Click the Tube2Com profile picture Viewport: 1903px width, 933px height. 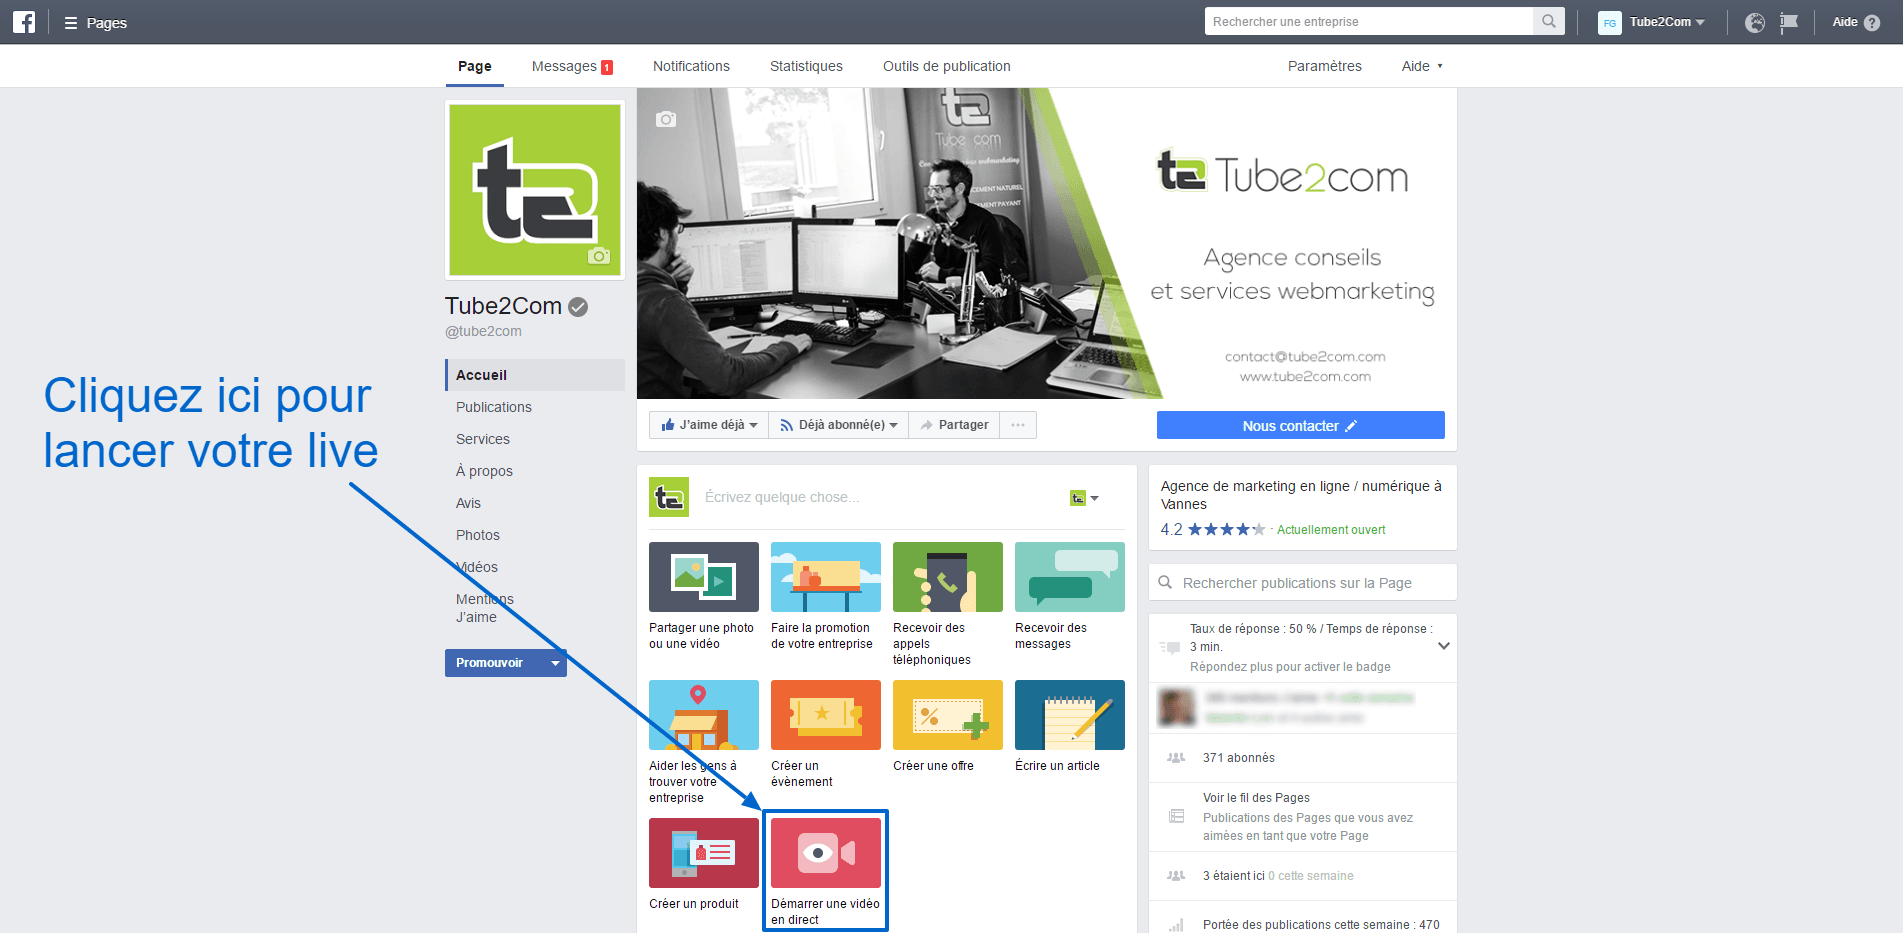(x=535, y=190)
